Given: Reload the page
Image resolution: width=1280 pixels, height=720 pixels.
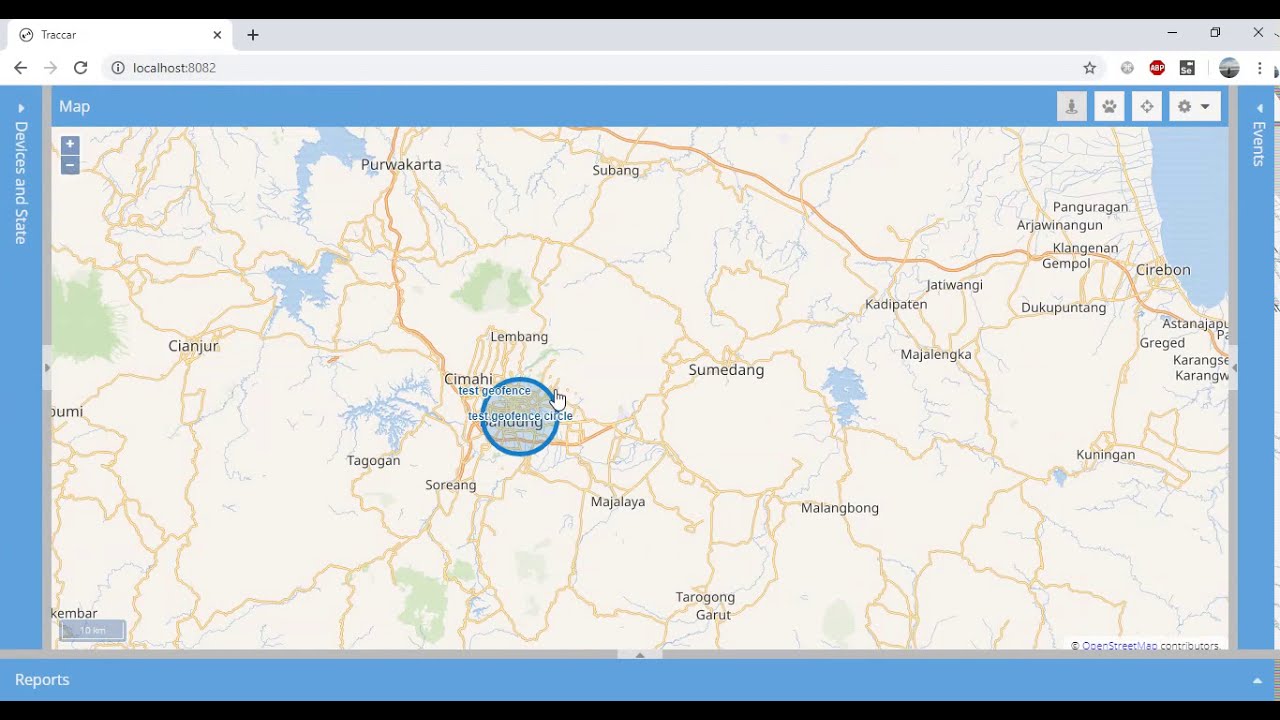Looking at the screenshot, I should 81,68.
